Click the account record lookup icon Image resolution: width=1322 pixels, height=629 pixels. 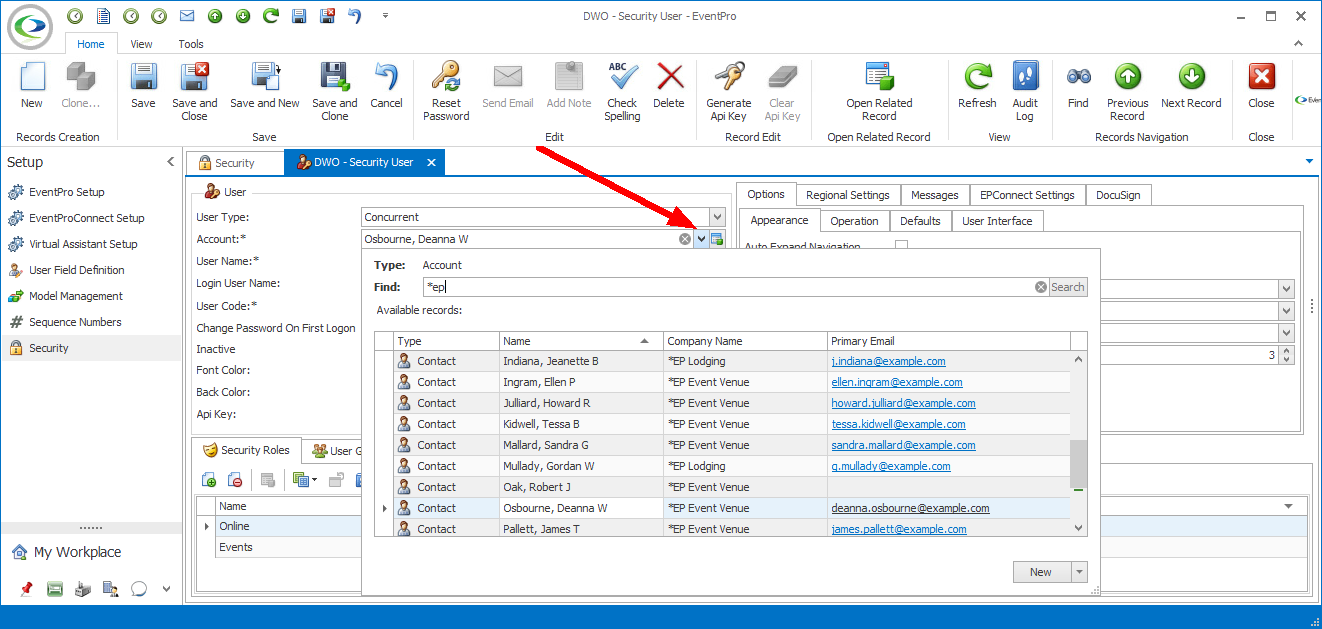point(717,239)
